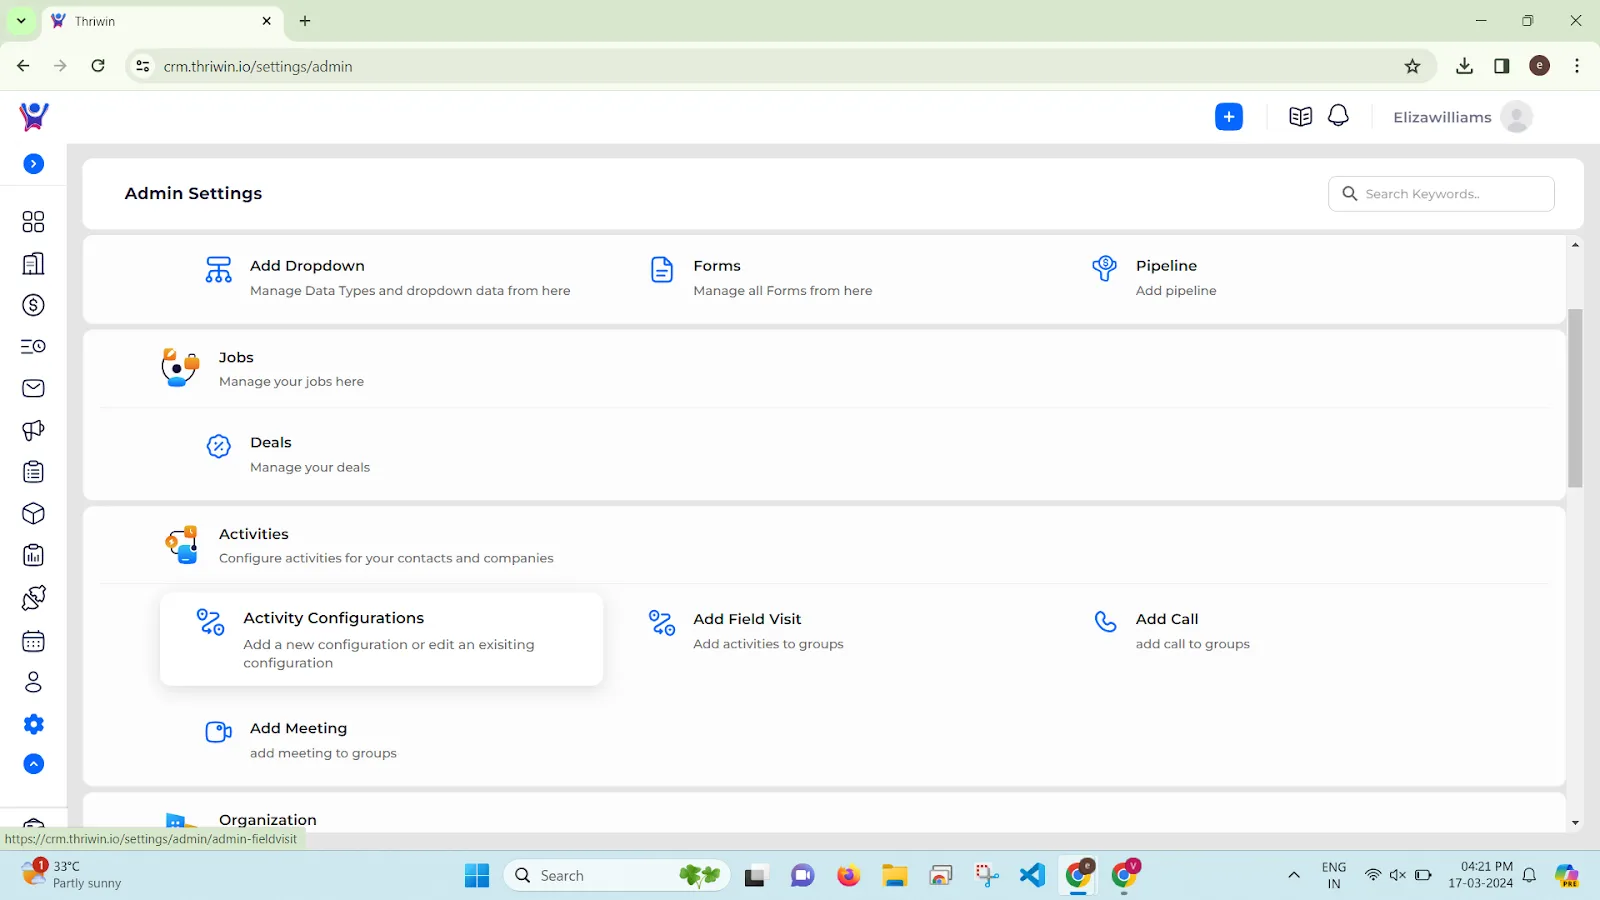Screen dimensions: 1600x900
Task: Open the notifications bell in header
Action: pos(1338,116)
